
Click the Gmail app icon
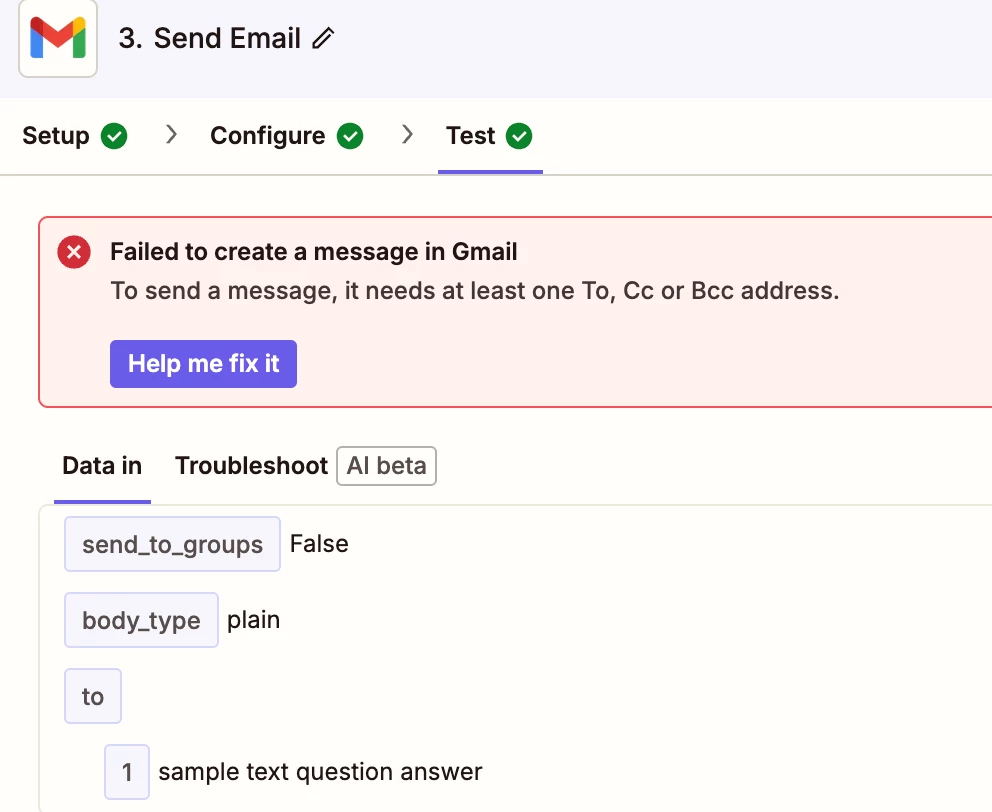tap(58, 39)
